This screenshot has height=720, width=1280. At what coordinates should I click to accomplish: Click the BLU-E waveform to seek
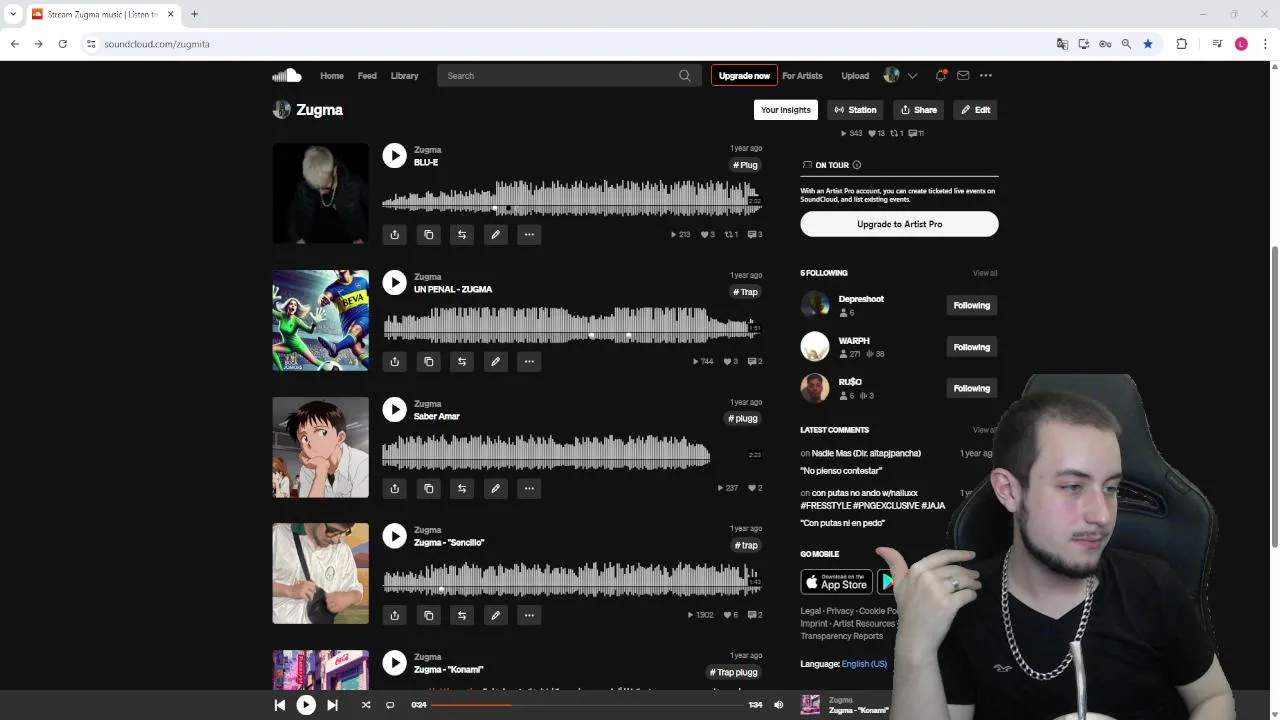click(x=572, y=198)
